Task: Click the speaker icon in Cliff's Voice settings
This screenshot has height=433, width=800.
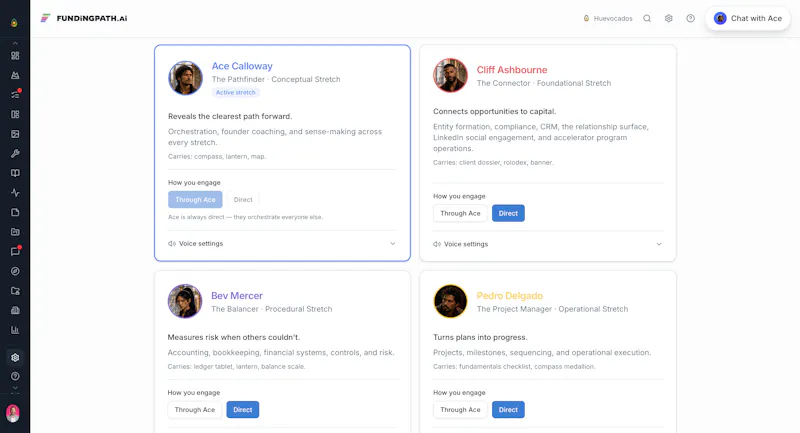Action: (437, 244)
